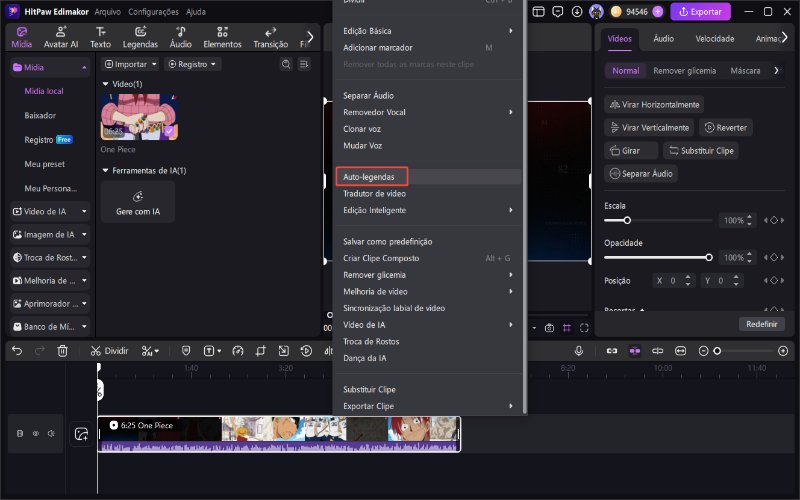Toggle track visibility eye icon
Image resolution: width=800 pixels, height=500 pixels.
pyautogui.click(x=36, y=433)
